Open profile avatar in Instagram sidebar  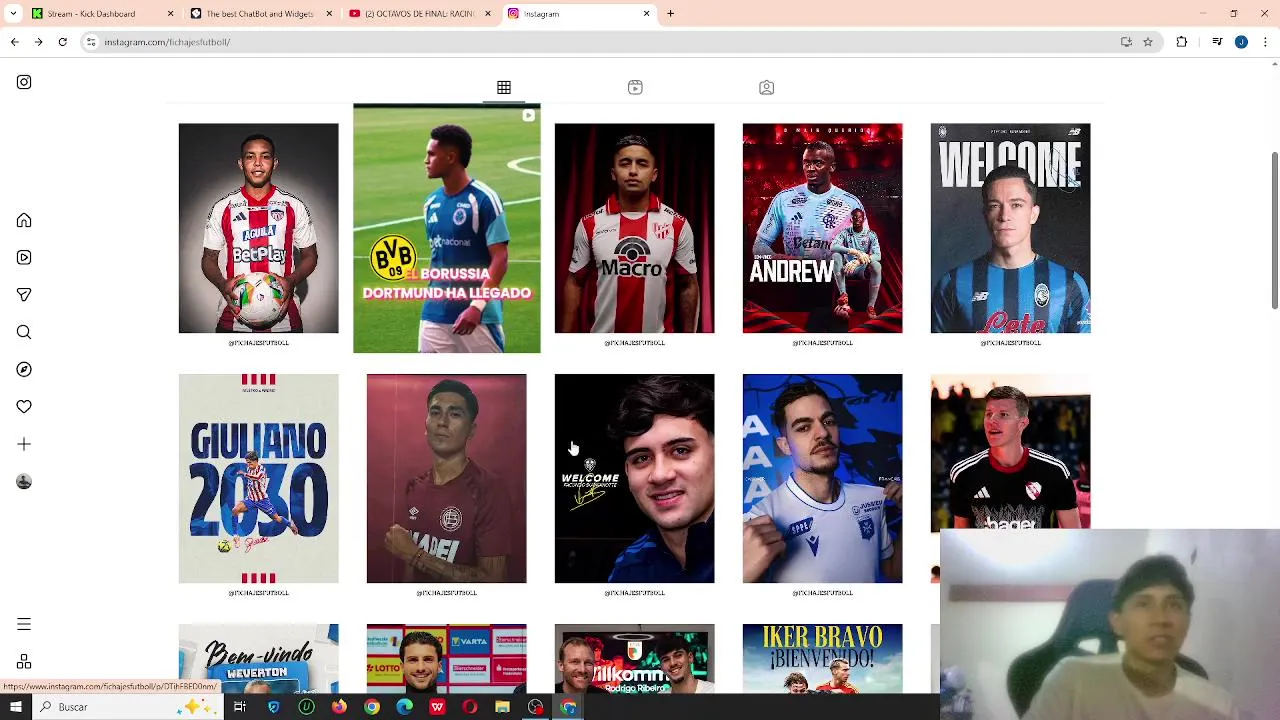(24, 482)
